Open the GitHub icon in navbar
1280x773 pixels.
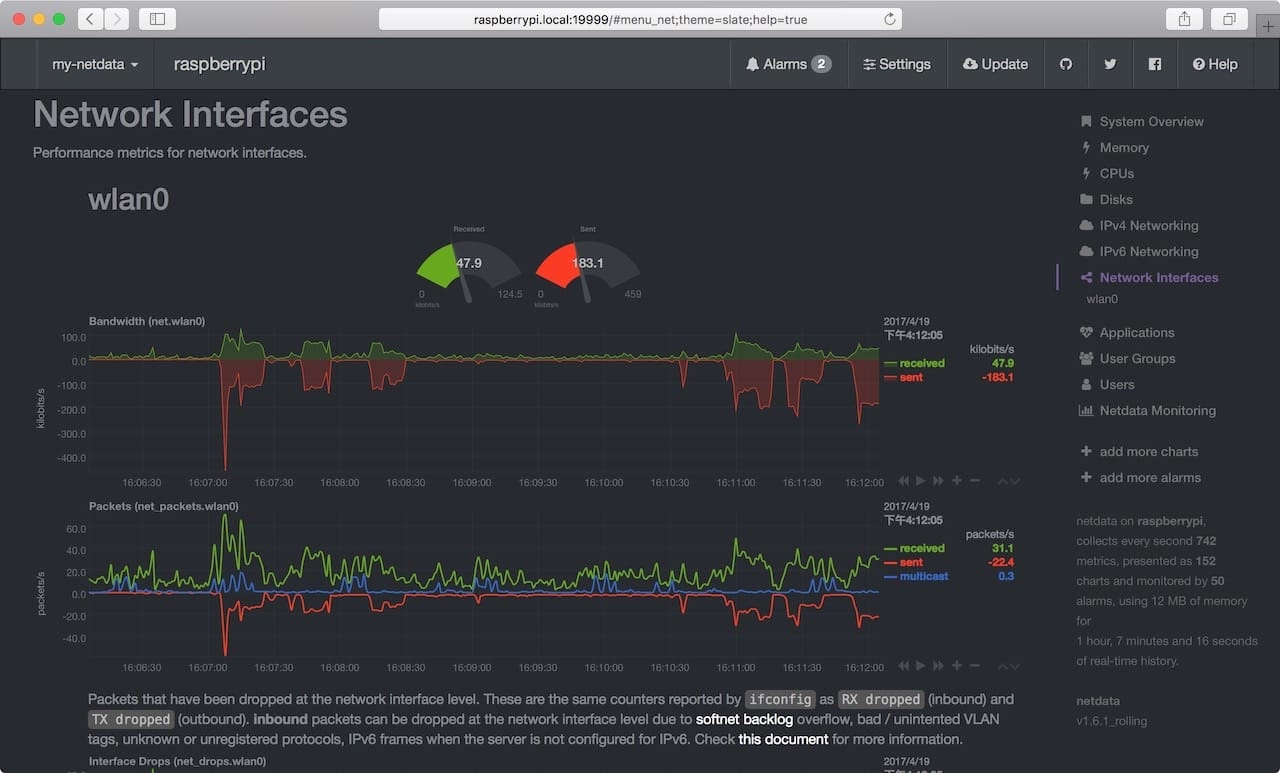tap(1066, 64)
